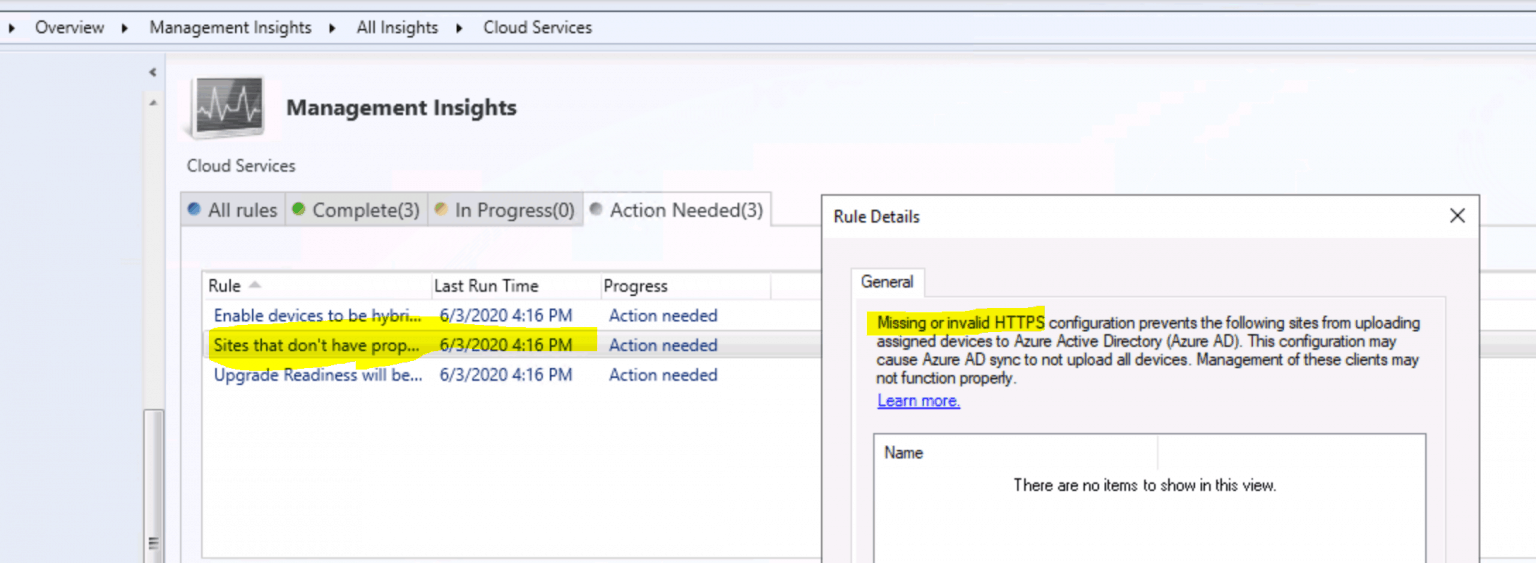The width and height of the screenshot is (1536, 563).
Task: Click the Progress column header
Action: (x=685, y=286)
